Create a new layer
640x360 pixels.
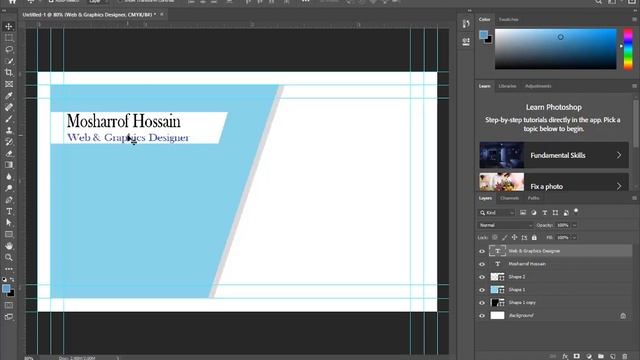coord(613,356)
